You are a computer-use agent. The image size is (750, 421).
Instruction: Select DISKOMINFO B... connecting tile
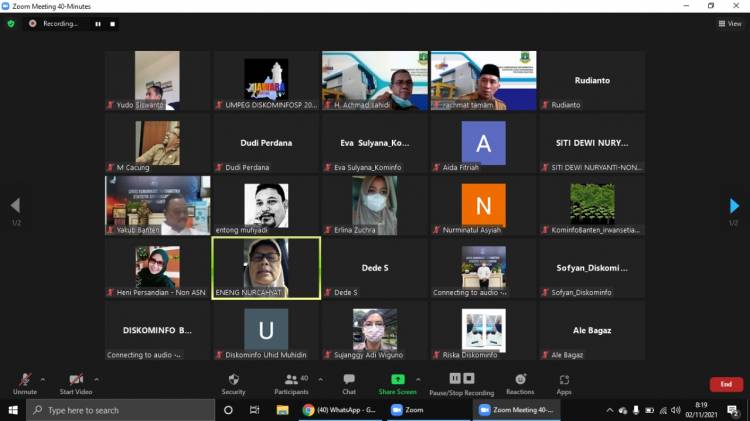[157, 331]
